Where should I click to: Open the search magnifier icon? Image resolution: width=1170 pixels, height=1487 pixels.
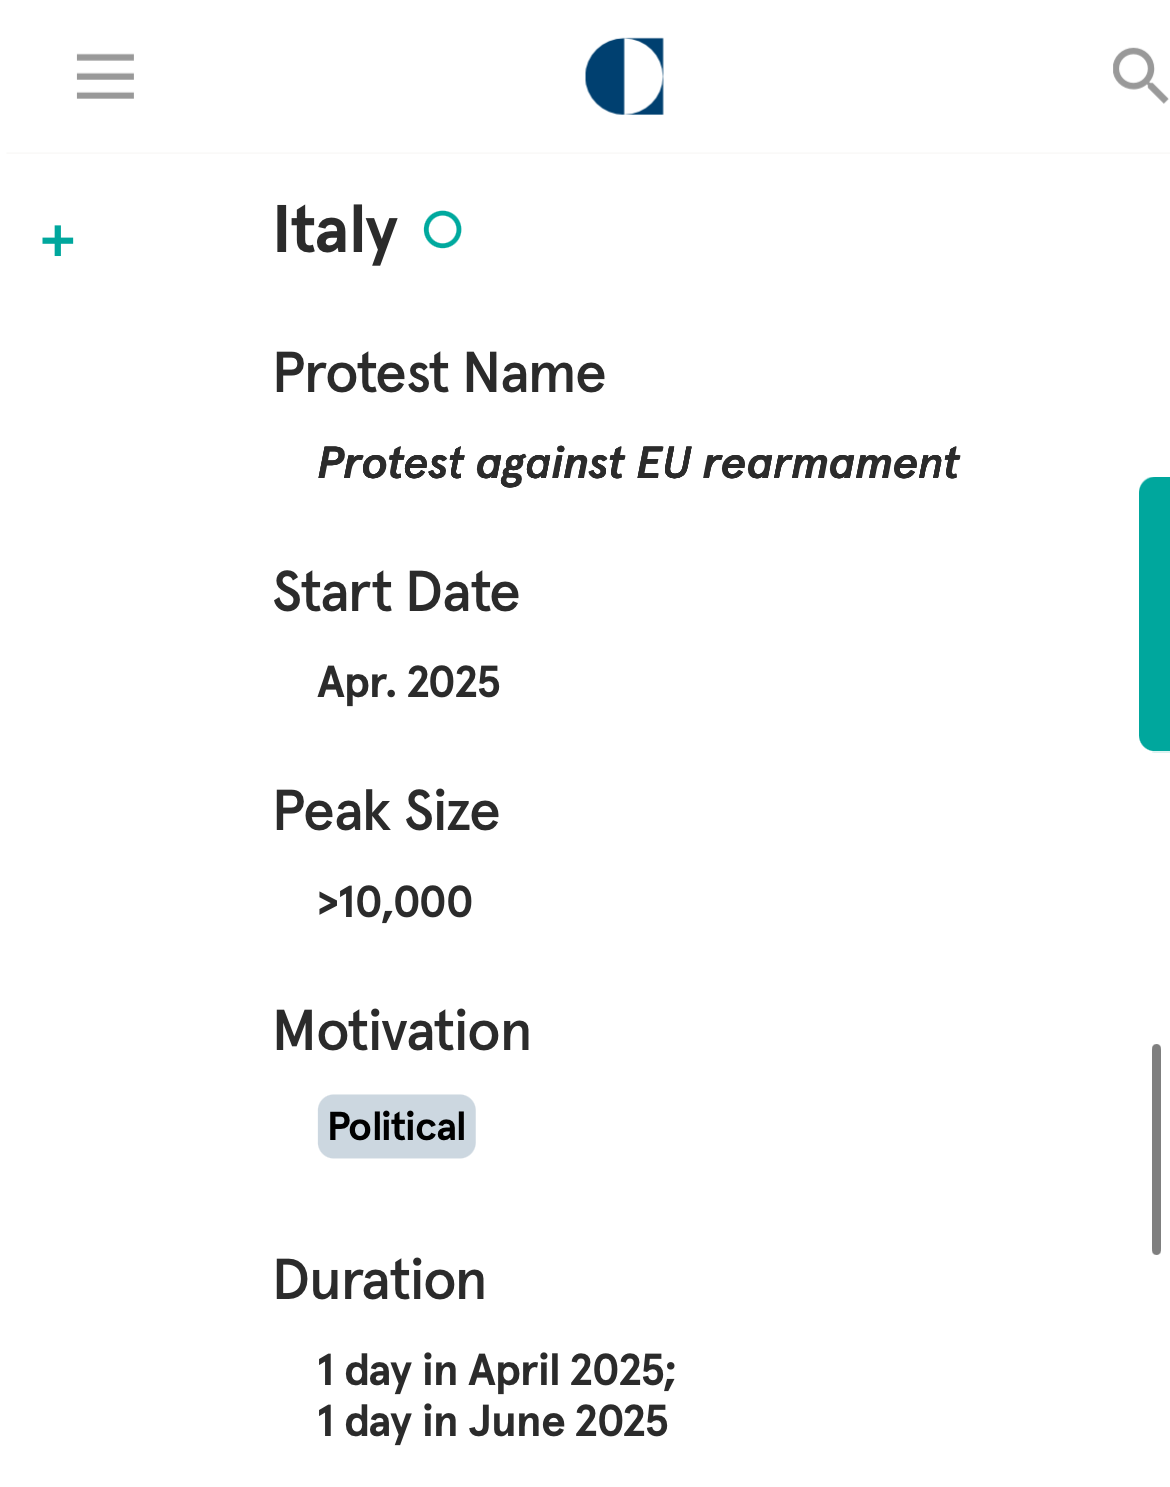tap(1140, 75)
